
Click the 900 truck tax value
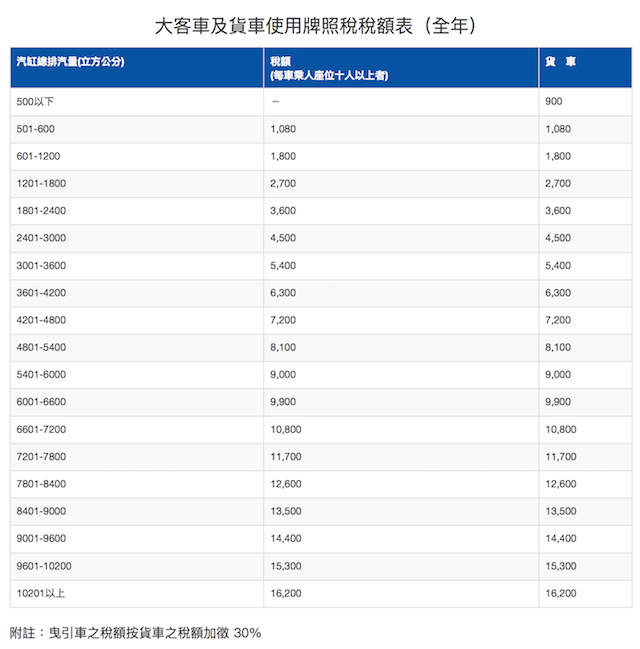coord(553,102)
